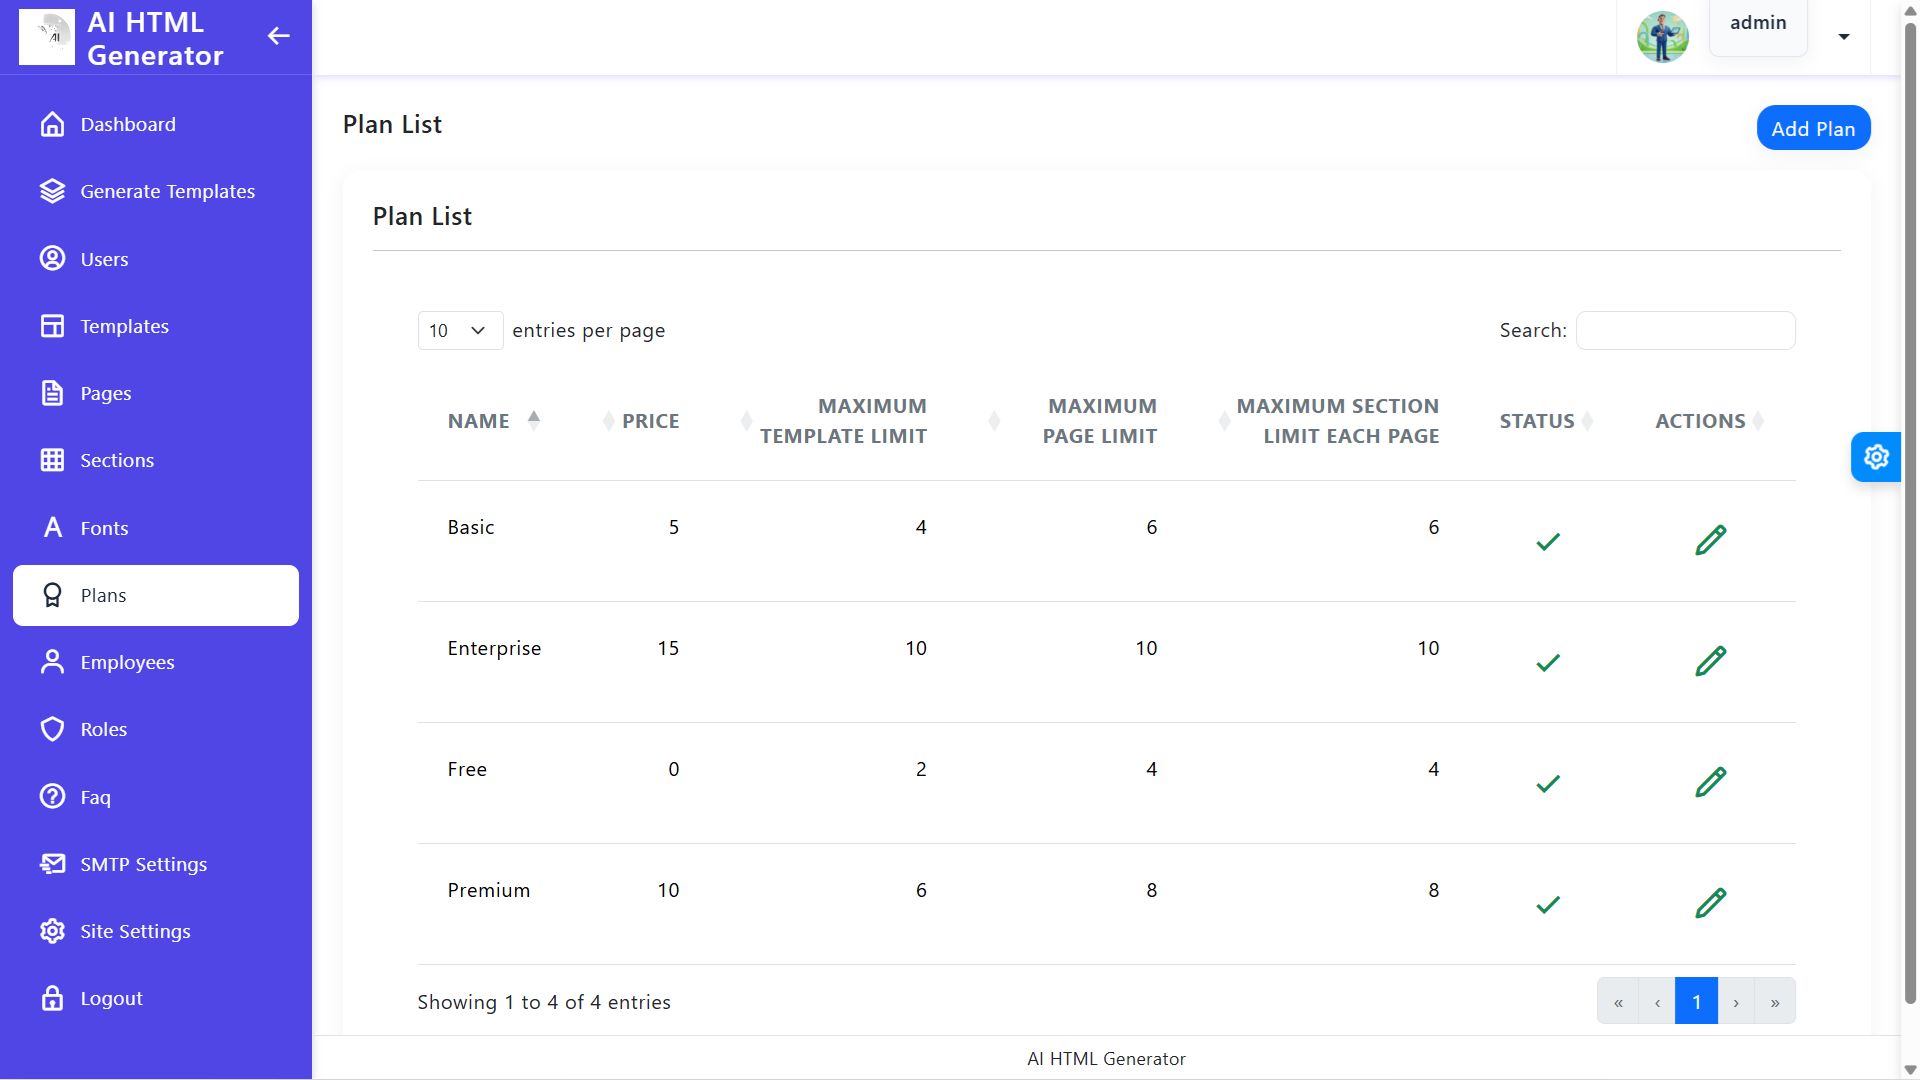1920x1080 pixels.
Task: Toggle the Premium plan status checkmark
Action: (x=1547, y=905)
